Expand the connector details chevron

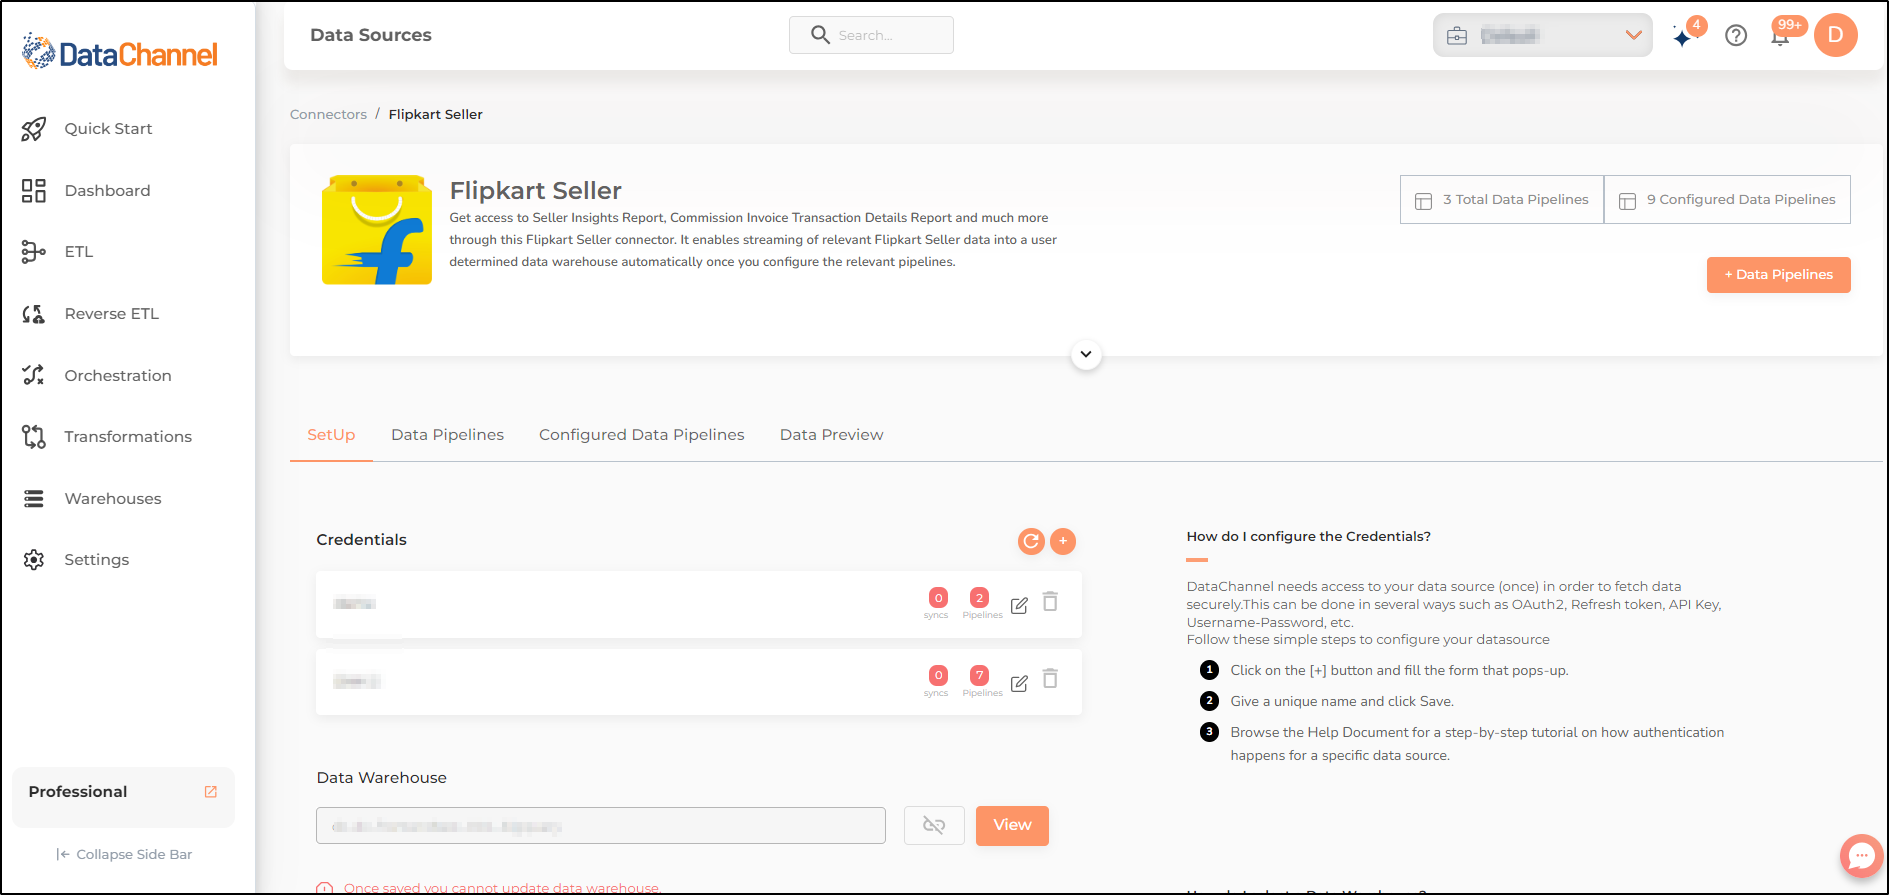coord(1086,355)
